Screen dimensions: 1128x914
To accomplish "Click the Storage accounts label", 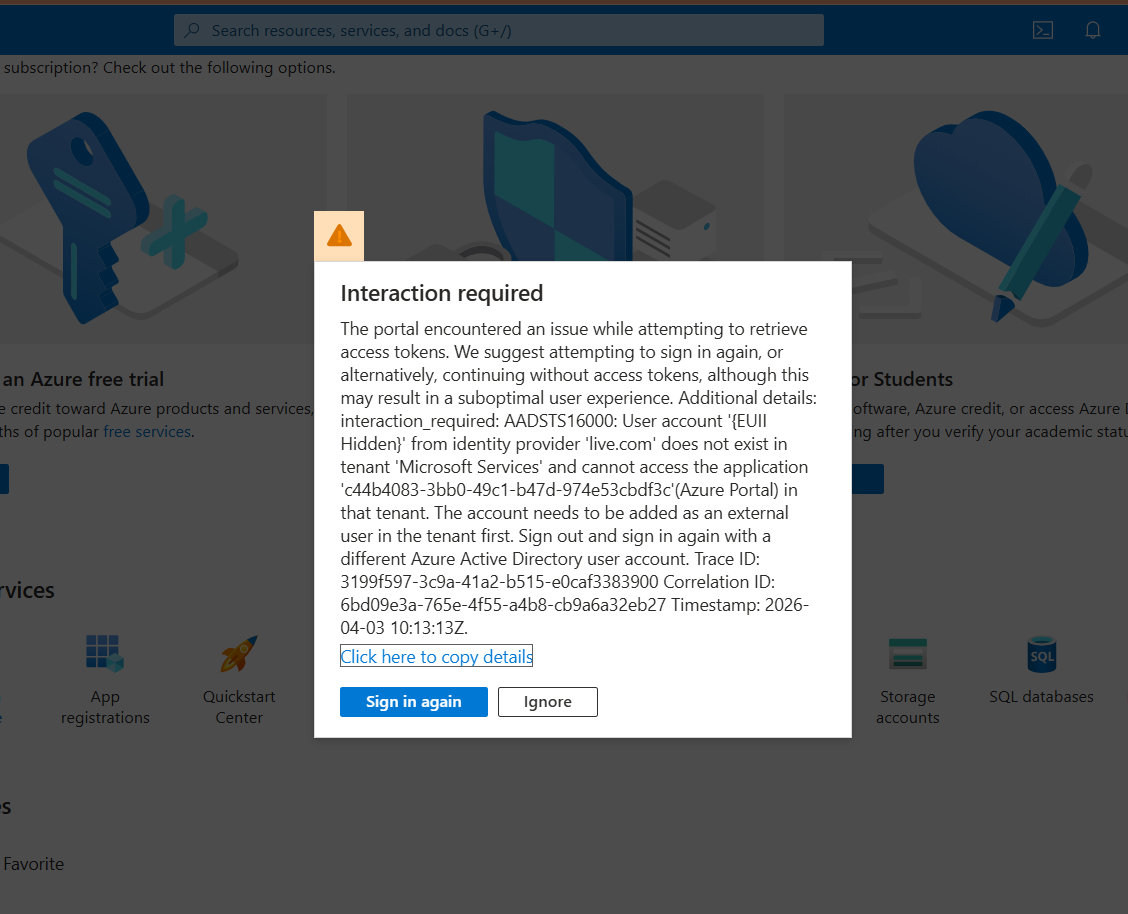I will click(x=907, y=707).
